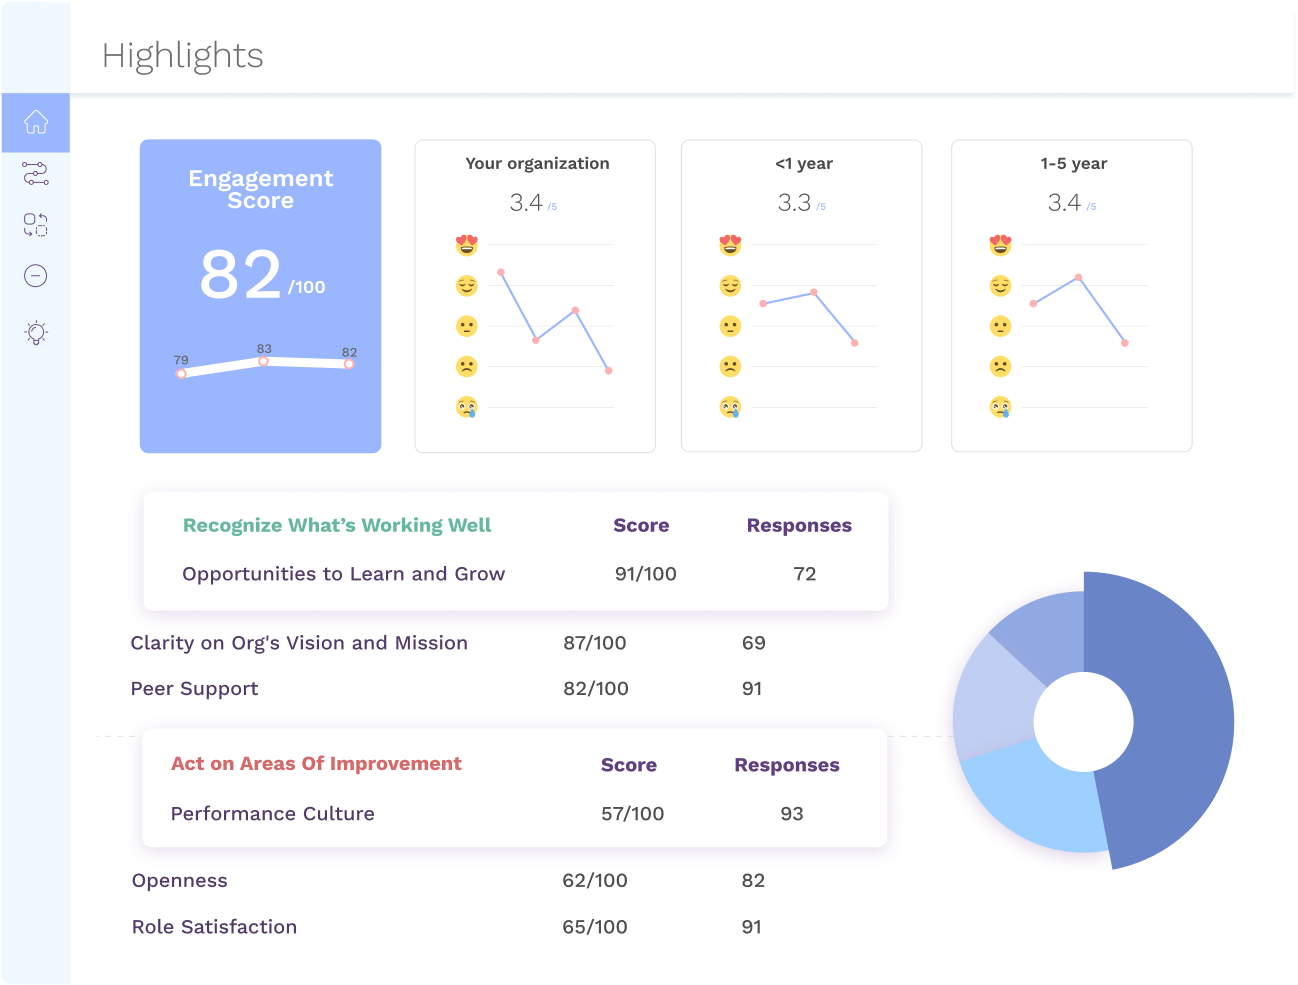Click the swap squares sidebar icon

point(36,225)
